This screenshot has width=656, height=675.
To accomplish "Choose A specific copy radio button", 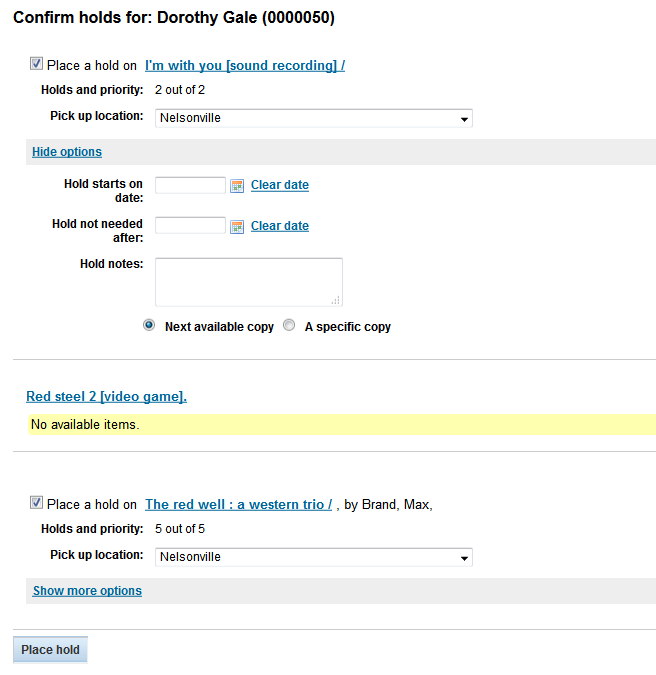I will click(290, 325).
